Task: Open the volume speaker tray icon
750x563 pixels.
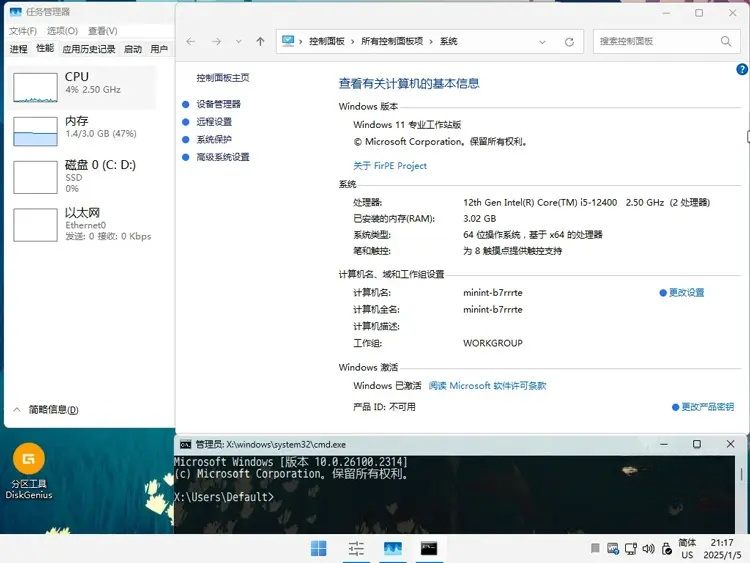Action: coord(649,549)
